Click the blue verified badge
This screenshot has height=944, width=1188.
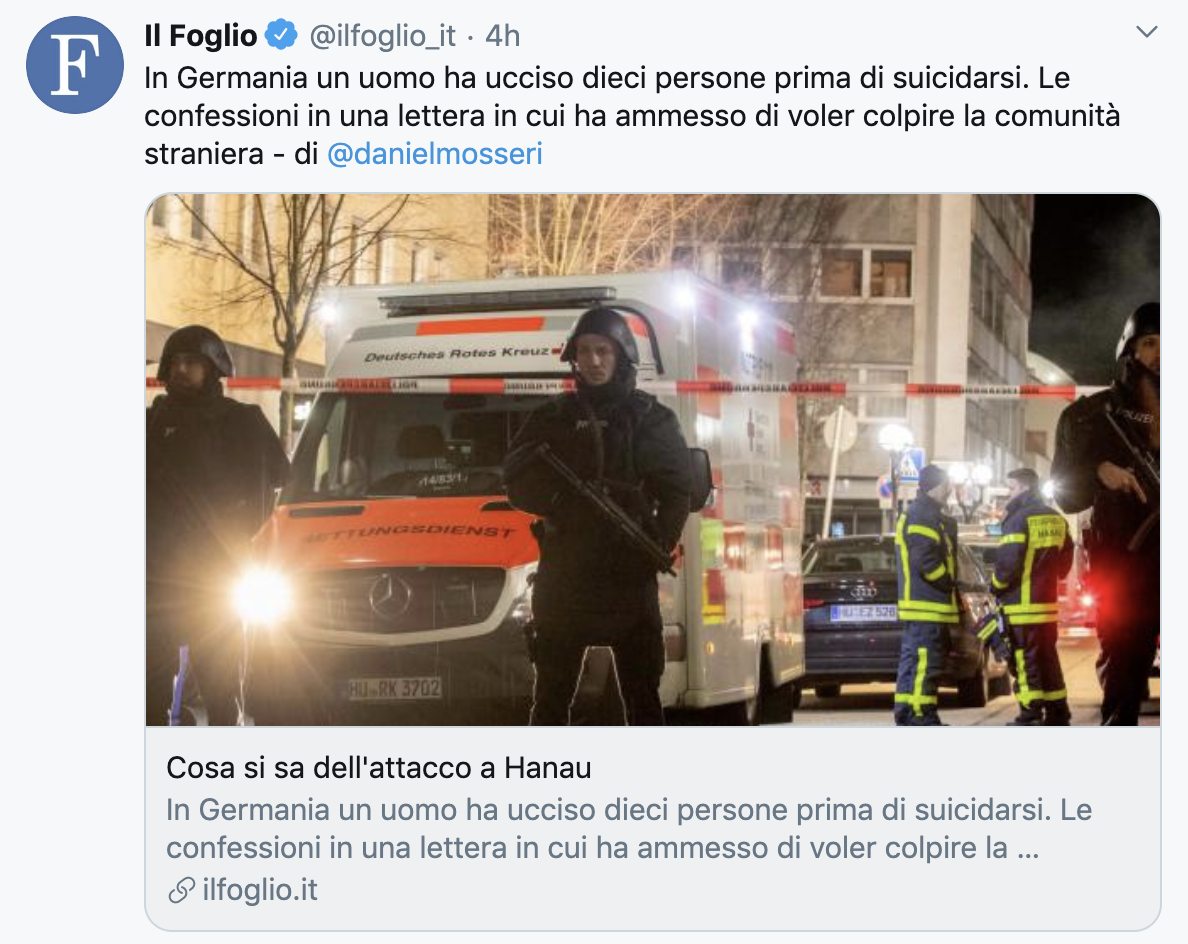[281, 36]
